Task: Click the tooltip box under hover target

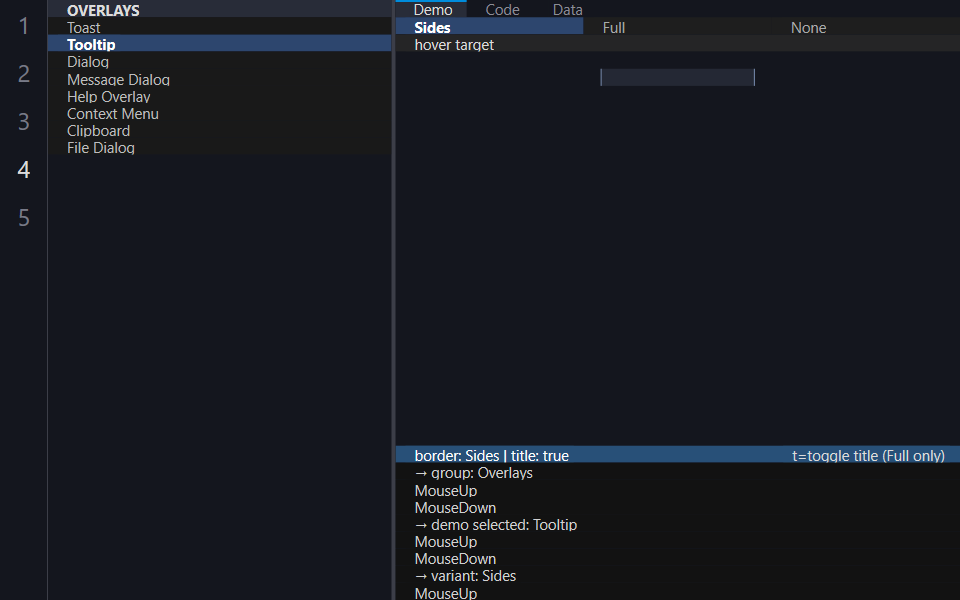Action: (x=677, y=77)
